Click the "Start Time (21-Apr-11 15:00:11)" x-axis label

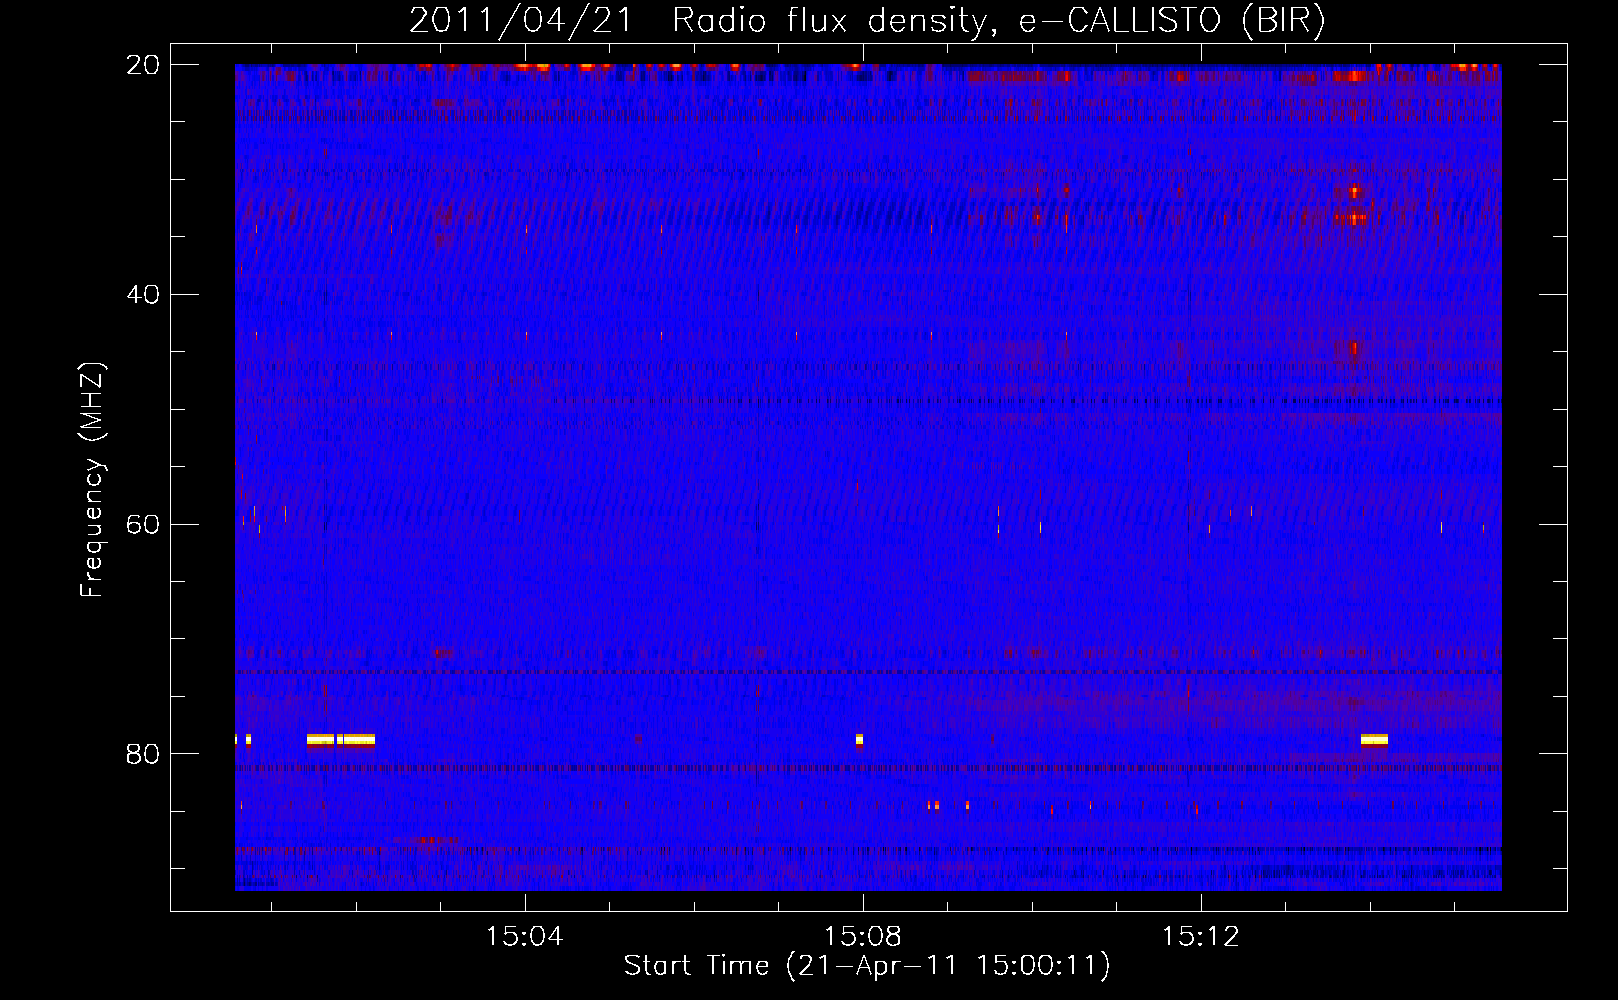pos(867,966)
